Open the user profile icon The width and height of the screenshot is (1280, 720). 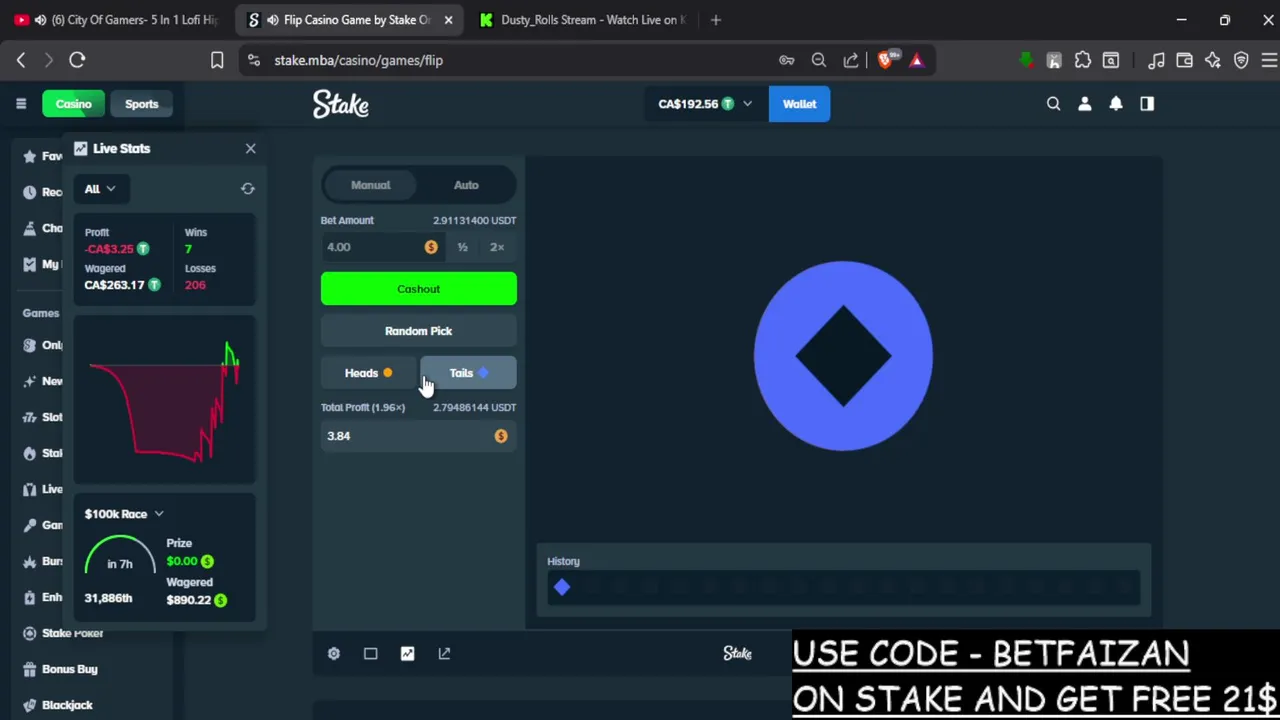[1085, 104]
